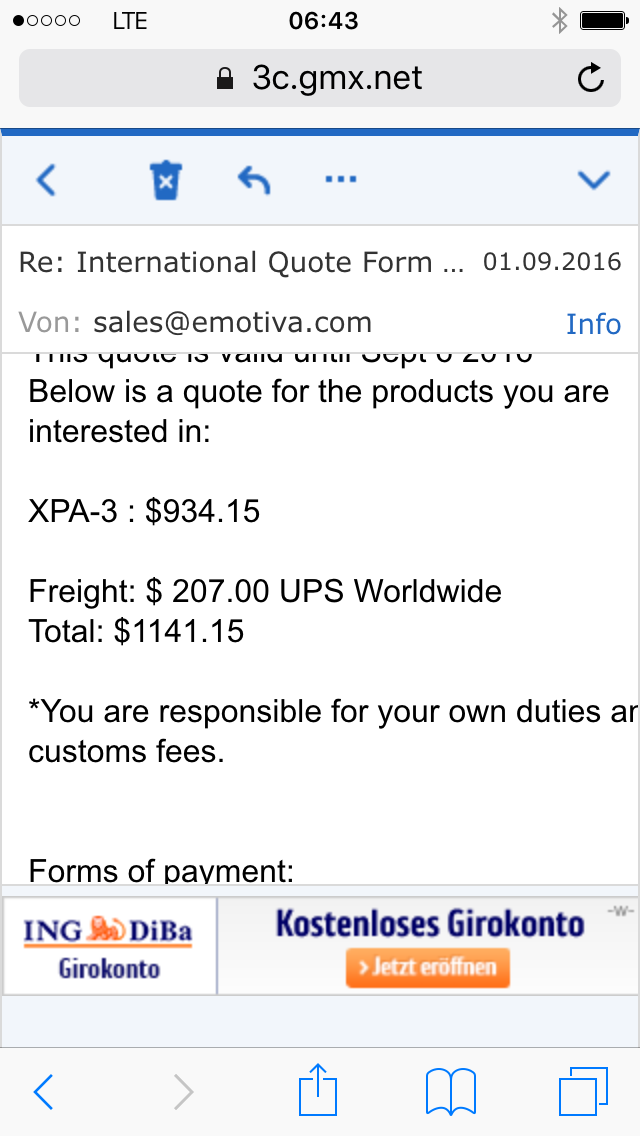
Task: Tap the status bar clock
Action: (x=322, y=20)
